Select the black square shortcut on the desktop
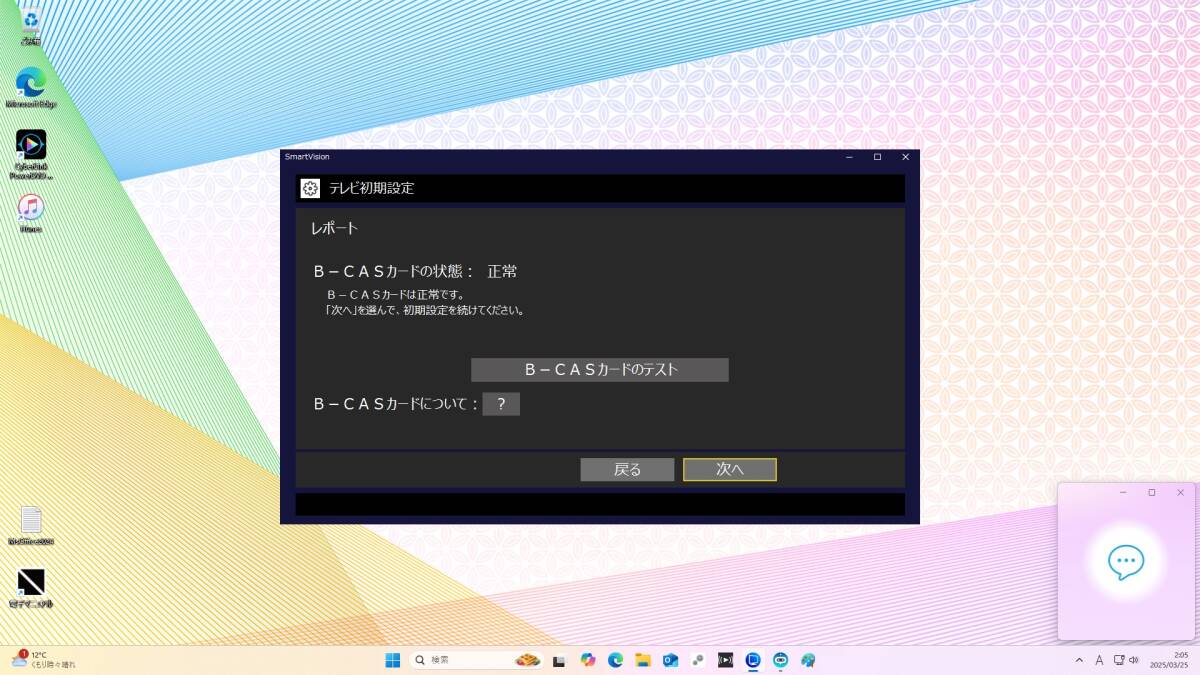This screenshot has height=675, width=1200. [x=31, y=588]
